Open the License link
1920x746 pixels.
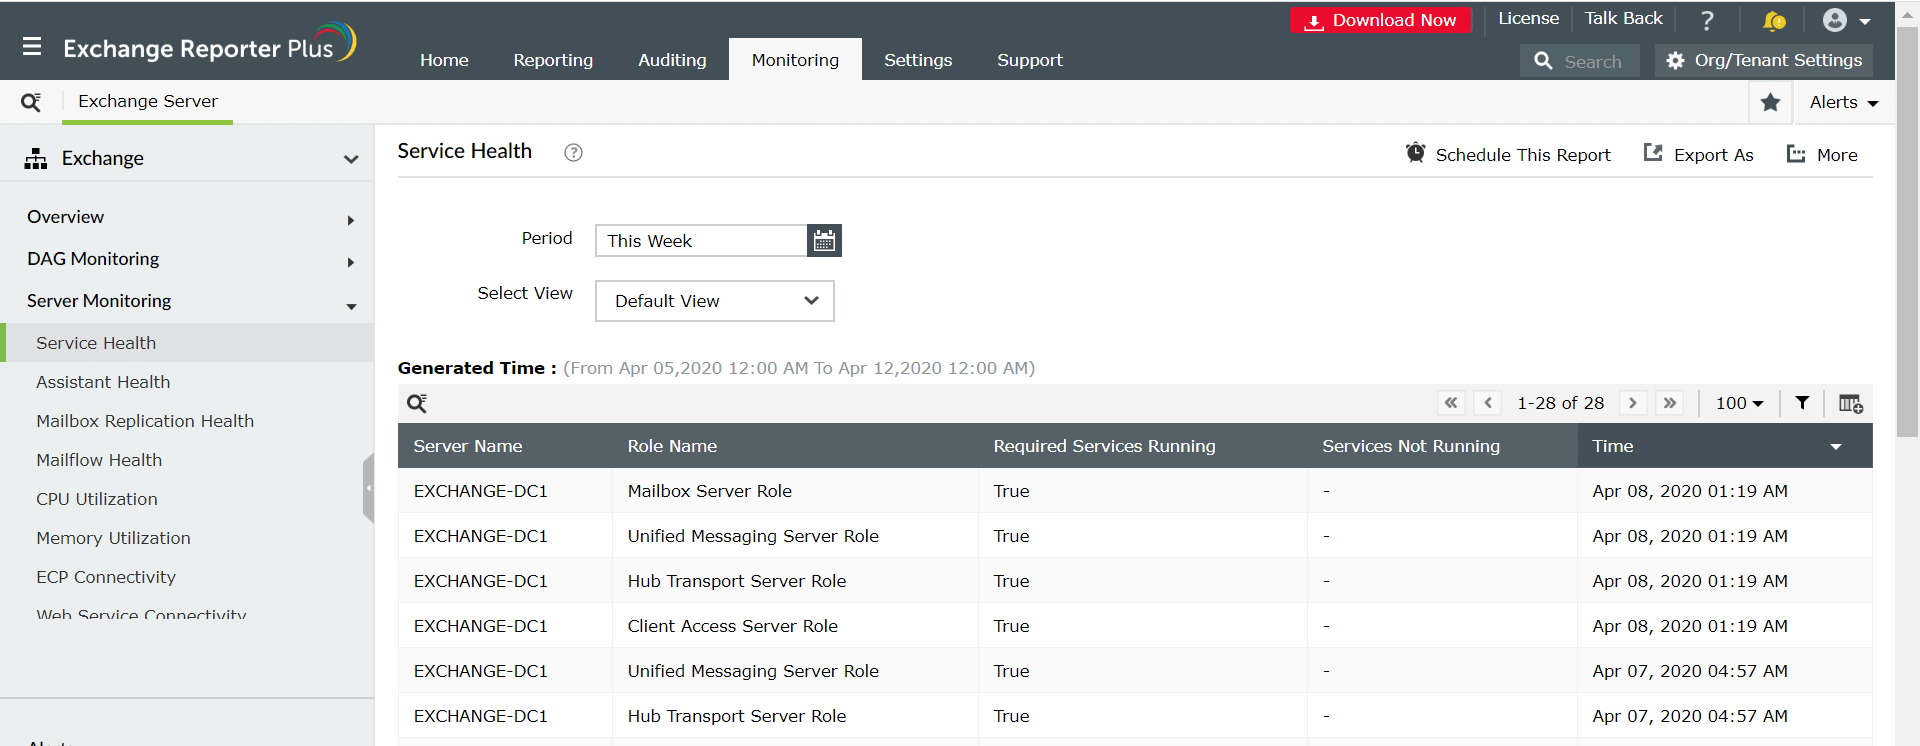pos(1528,19)
